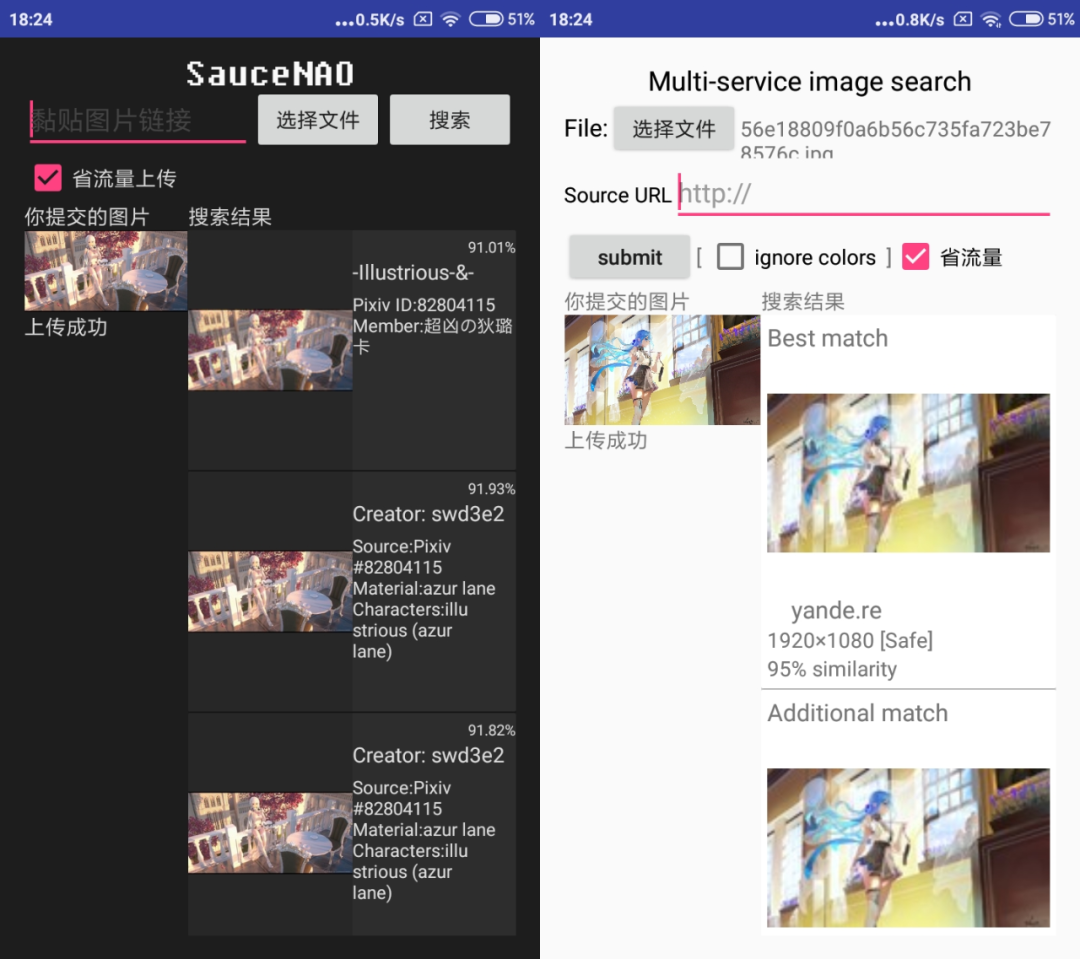Image resolution: width=1080 pixels, height=959 pixels.
Task: Select the -Illustrious-&- result title
Action: point(413,273)
